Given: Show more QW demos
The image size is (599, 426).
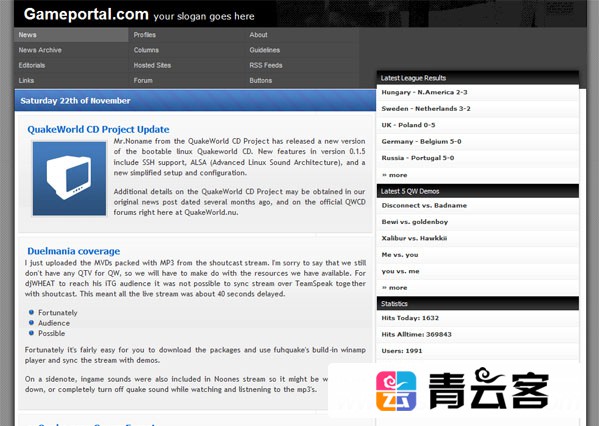Looking at the screenshot, I should pos(395,288).
